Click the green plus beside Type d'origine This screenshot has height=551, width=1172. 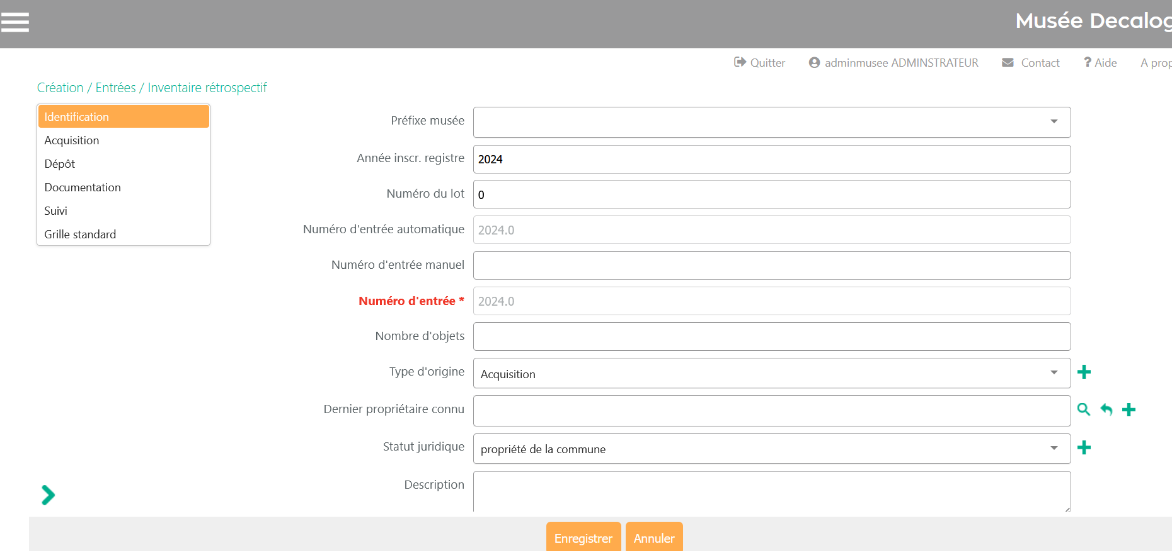pos(1083,373)
